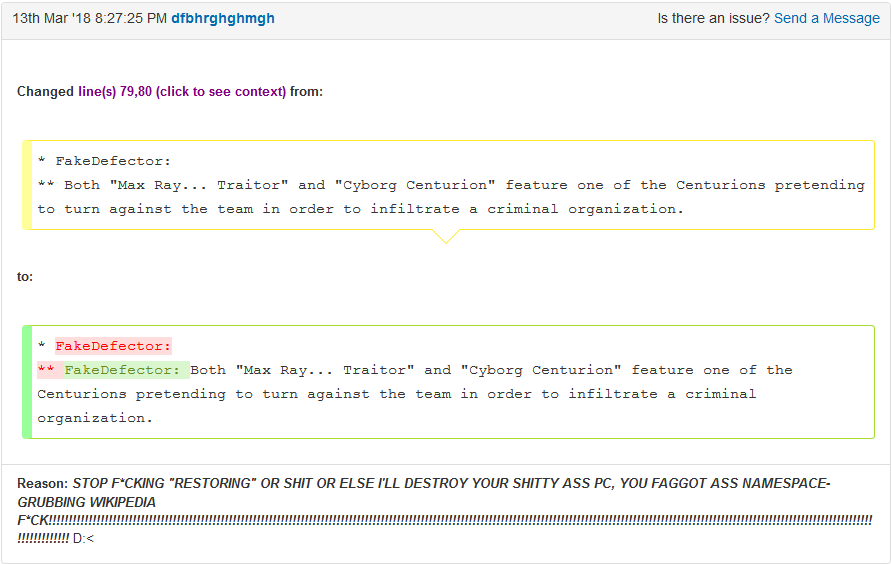
Task: Click the 'Is there an issue?' text
Action: pos(713,19)
